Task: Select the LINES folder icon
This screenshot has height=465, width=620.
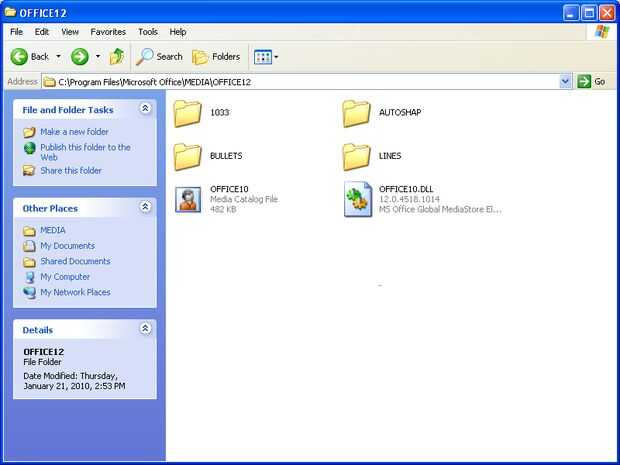Action: click(356, 157)
